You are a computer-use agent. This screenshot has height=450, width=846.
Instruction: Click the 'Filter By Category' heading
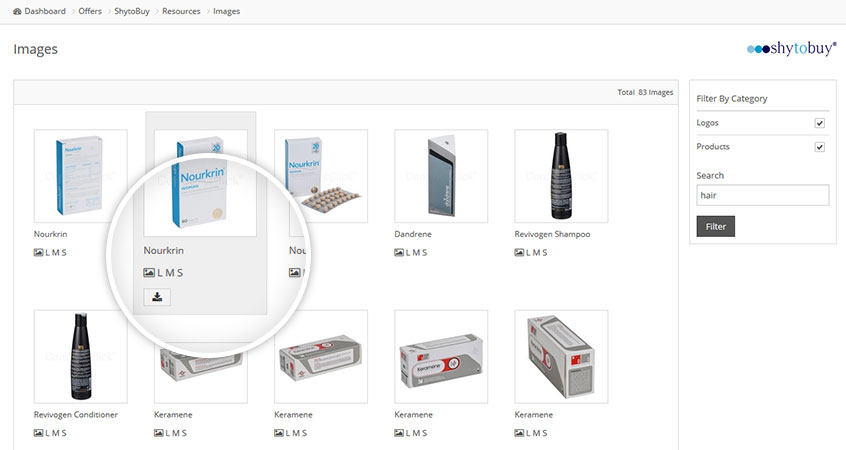click(732, 99)
